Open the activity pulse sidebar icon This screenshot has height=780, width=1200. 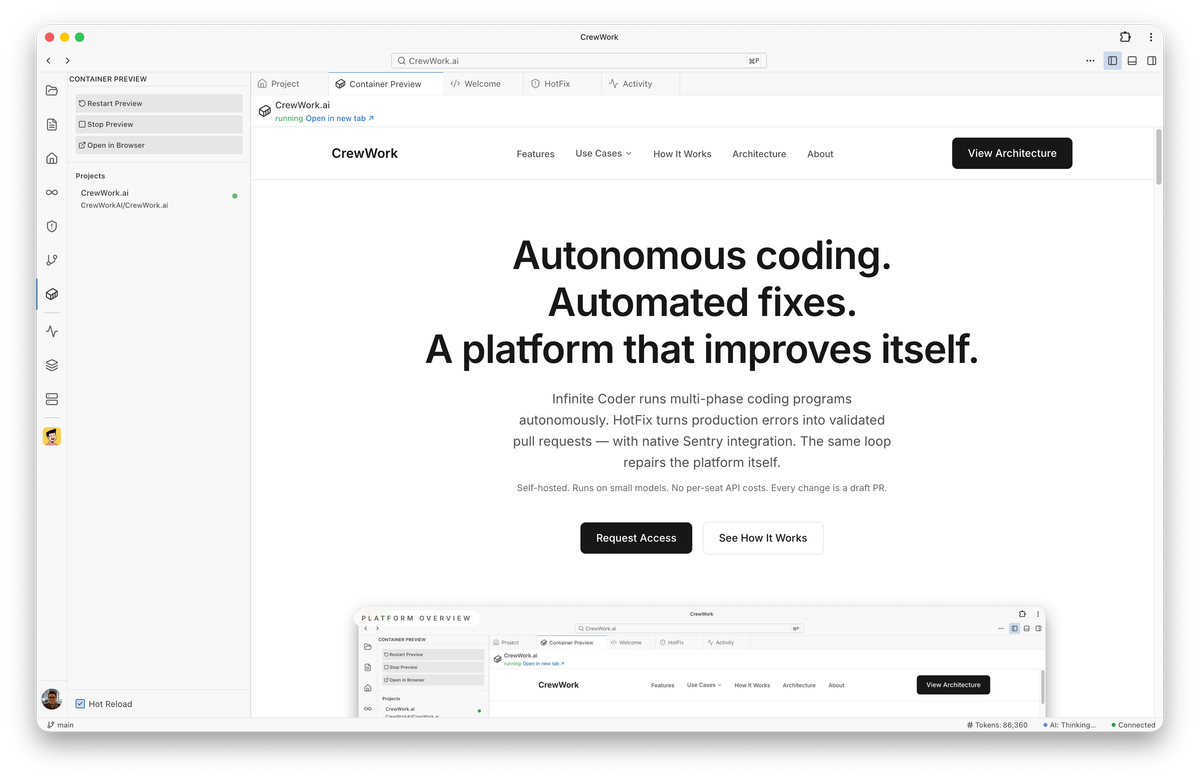pyautogui.click(x=52, y=331)
